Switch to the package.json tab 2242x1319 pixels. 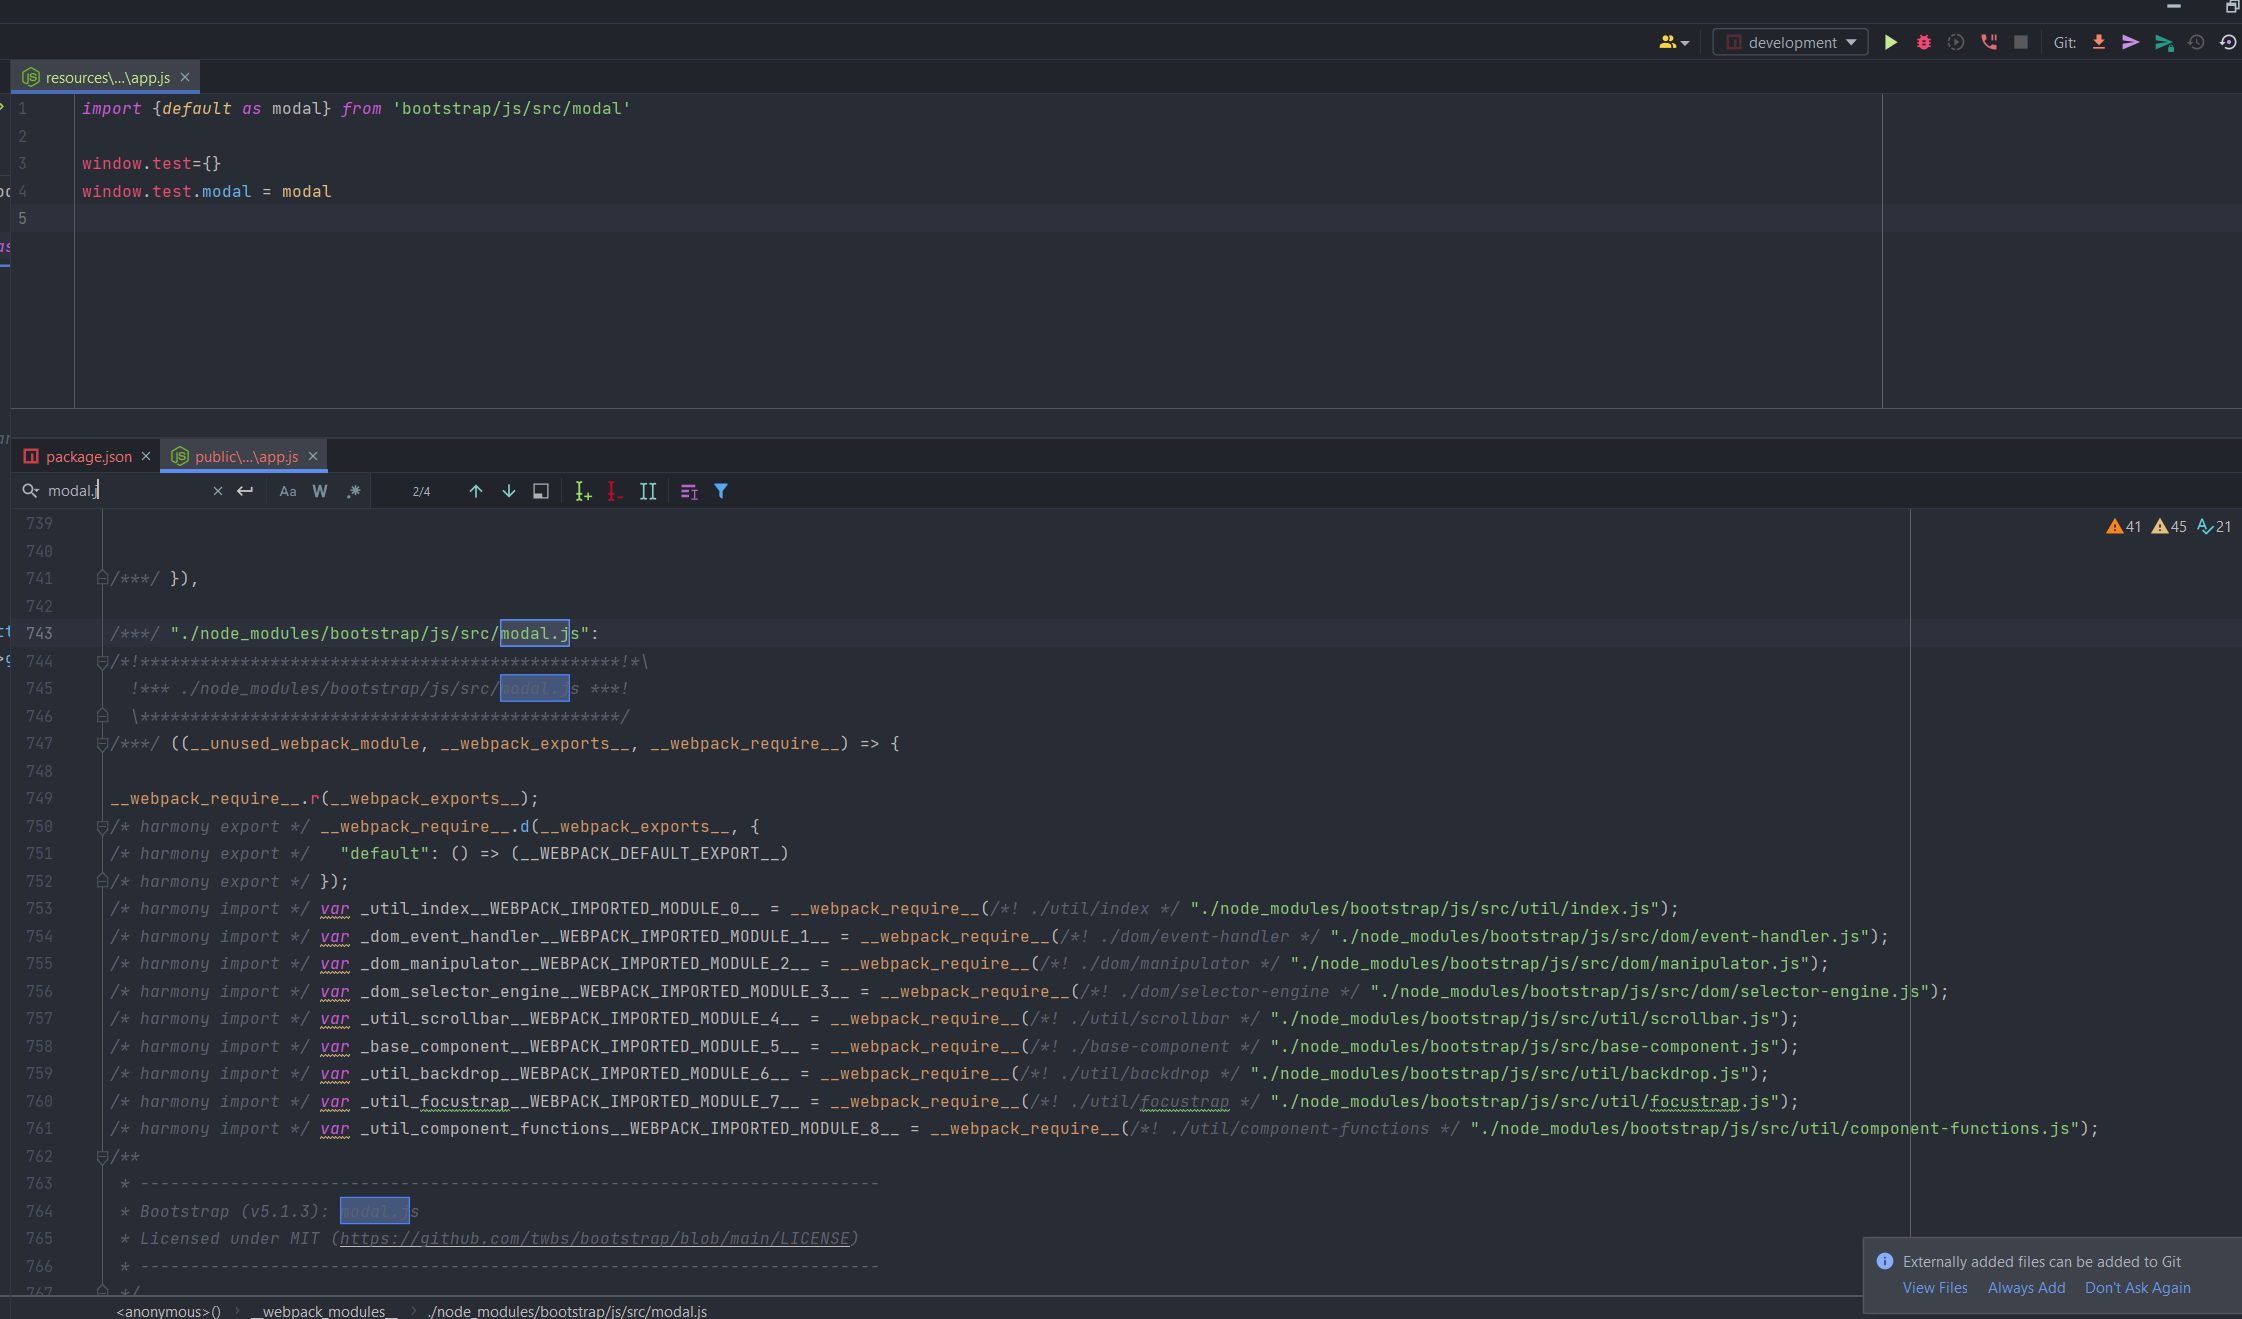[88, 456]
